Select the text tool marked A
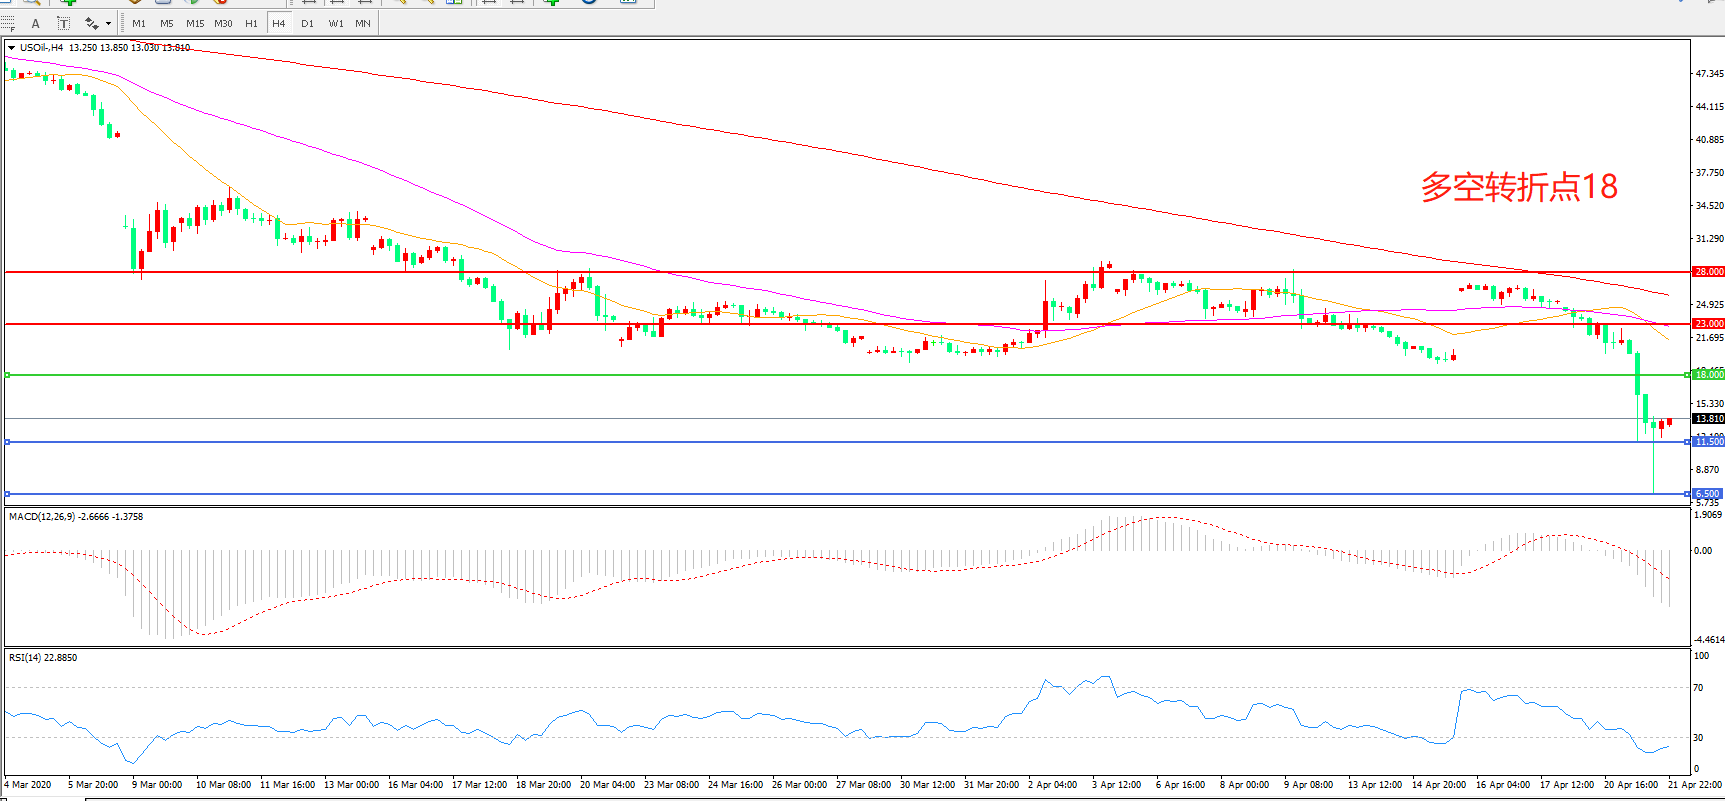This screenshot has height=801, width=1725. pyautogui.click(x=36, y=23)
